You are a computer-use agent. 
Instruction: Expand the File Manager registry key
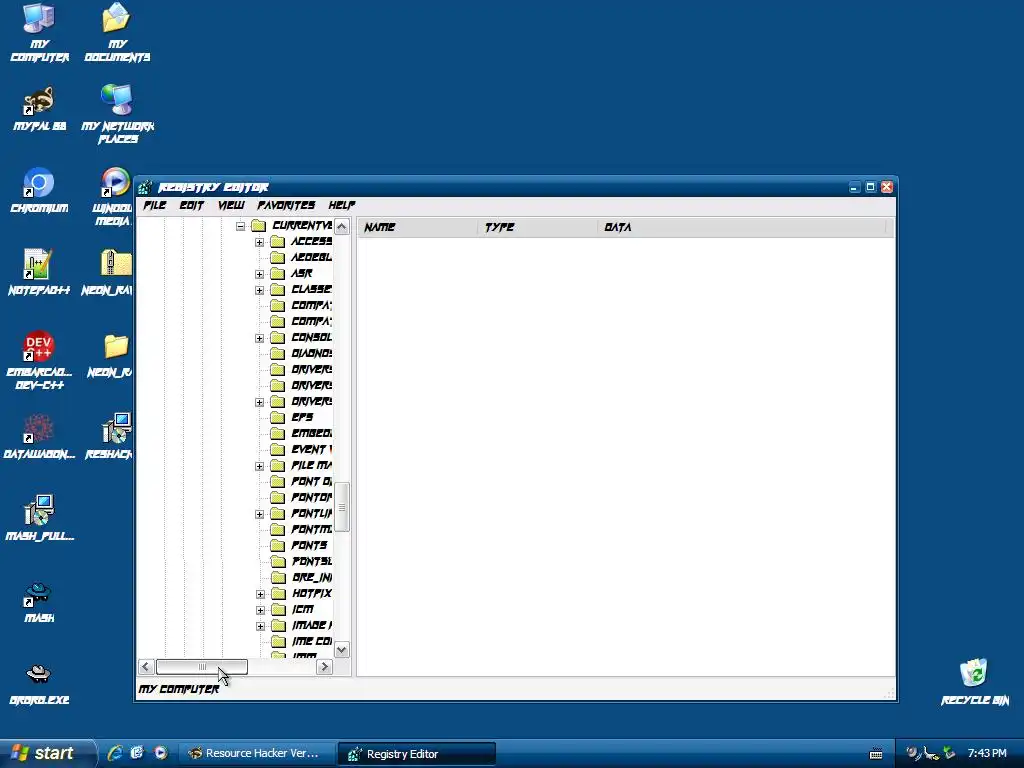[x=259, y=466]
